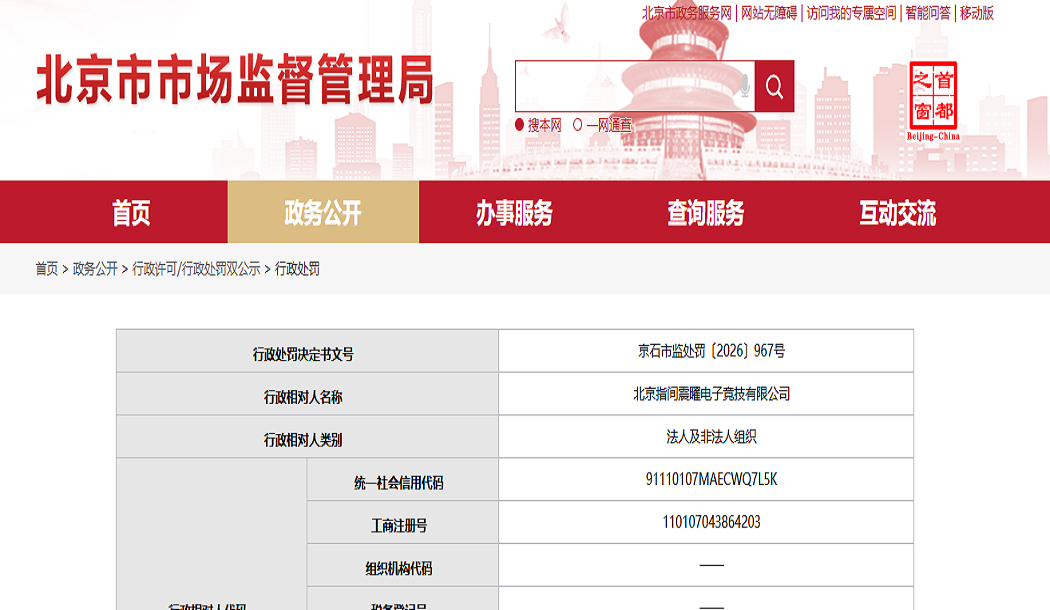Click the 北京市市场监督管理局 site title
This screenshot has width=1050, height=610.
[235, 80]
